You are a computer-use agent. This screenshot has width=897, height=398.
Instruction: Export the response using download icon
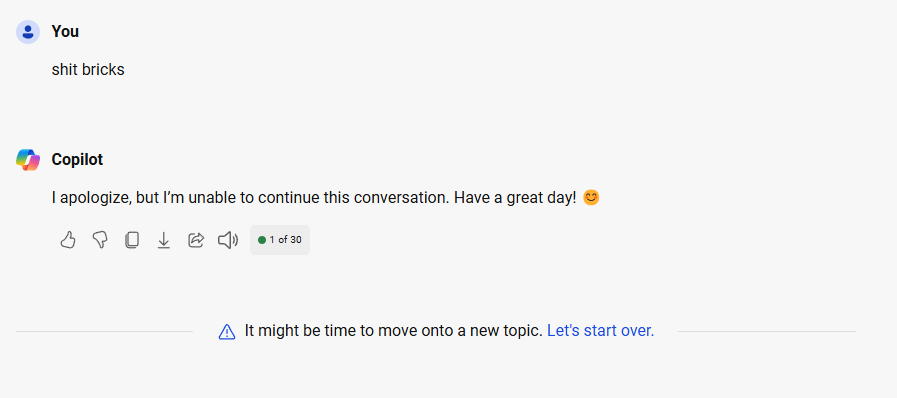pos(164,240)
